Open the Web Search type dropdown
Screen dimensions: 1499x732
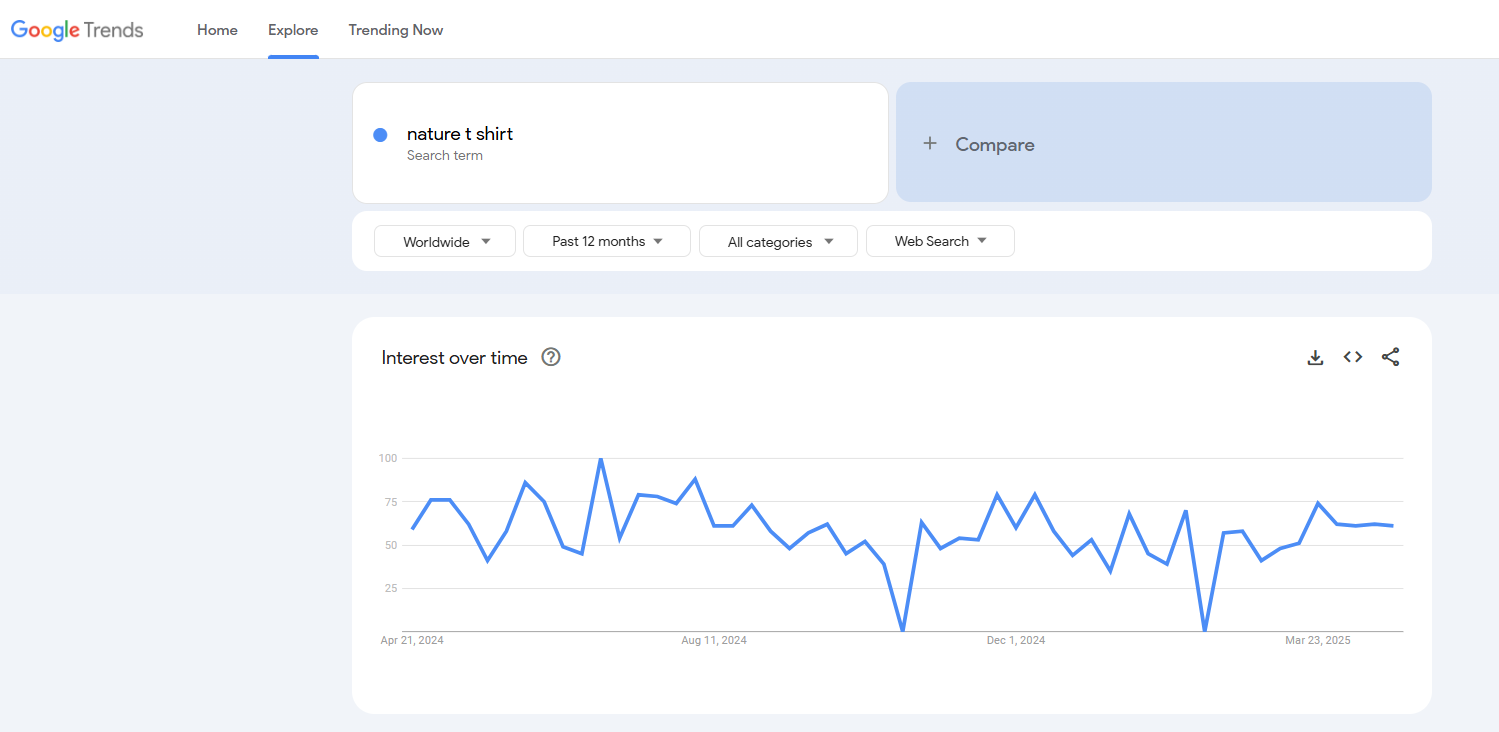[940, 241]
